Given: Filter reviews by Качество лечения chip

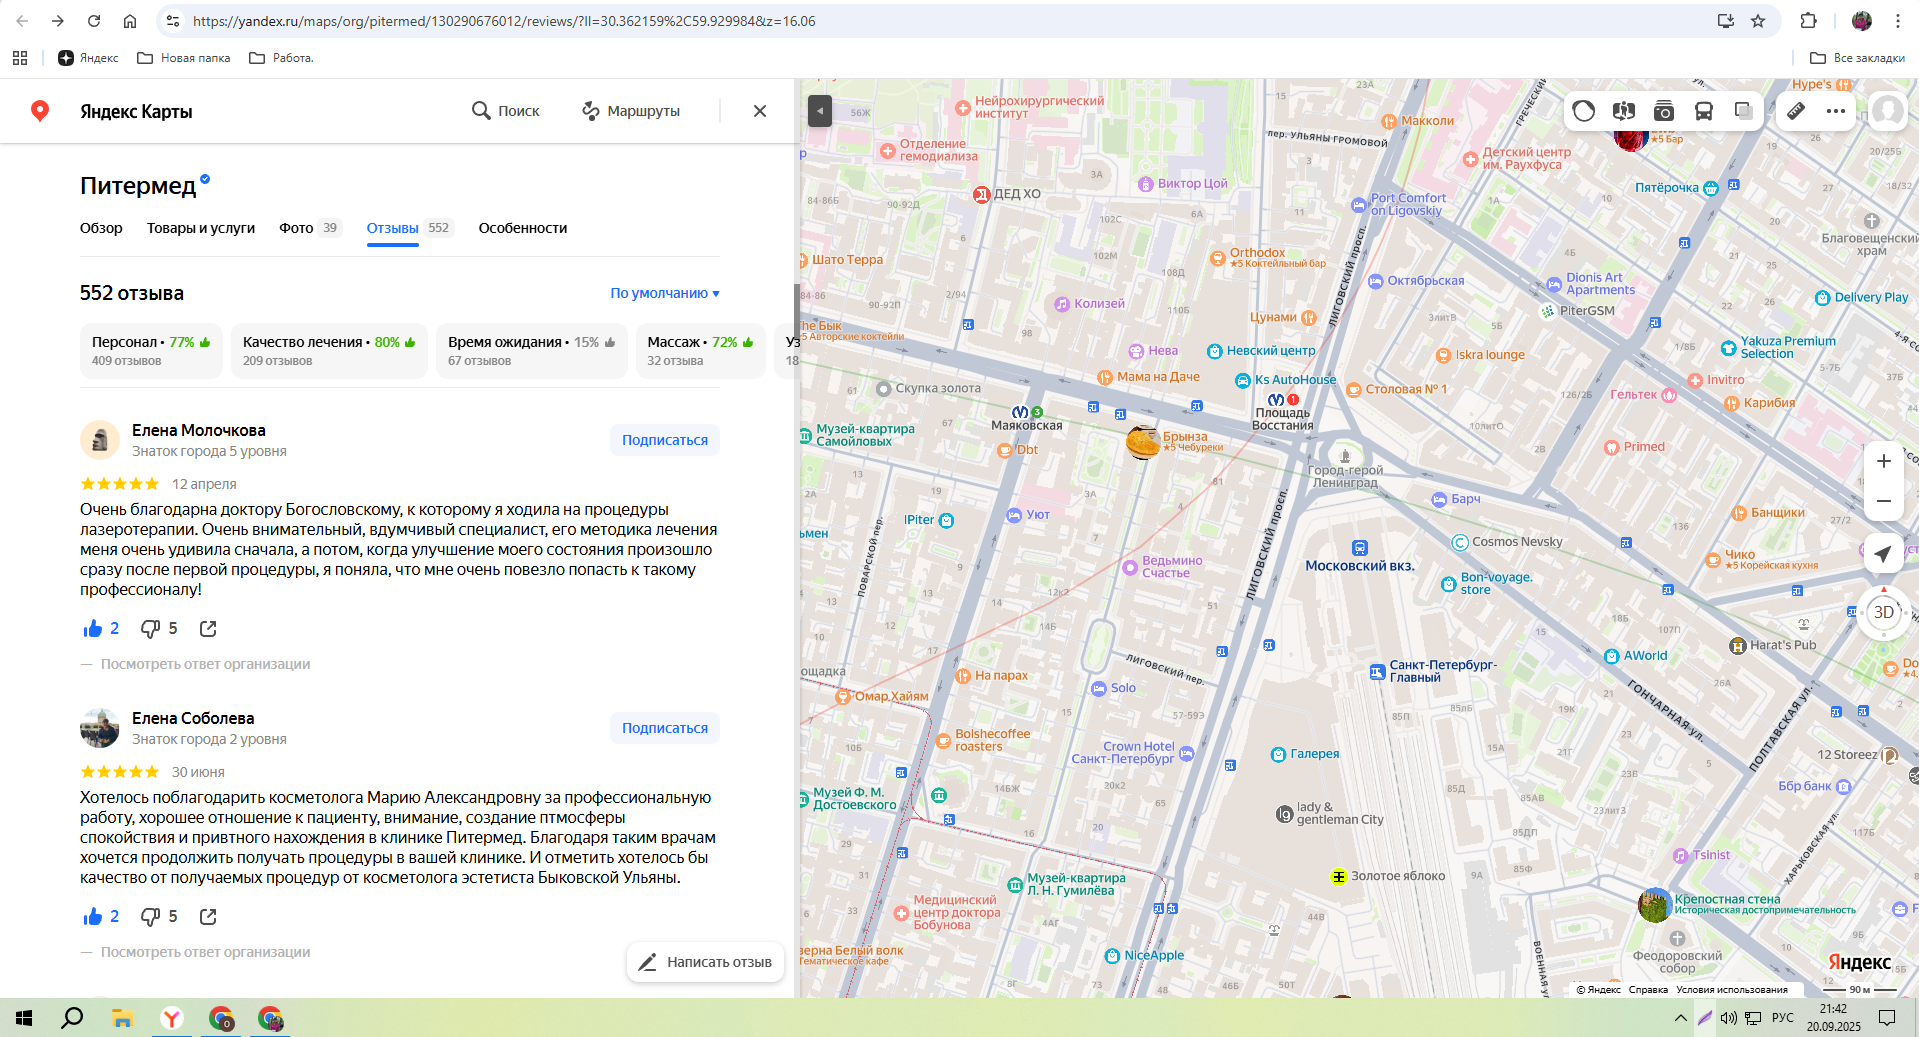Looking at the screenshot, I should (329, 351).
